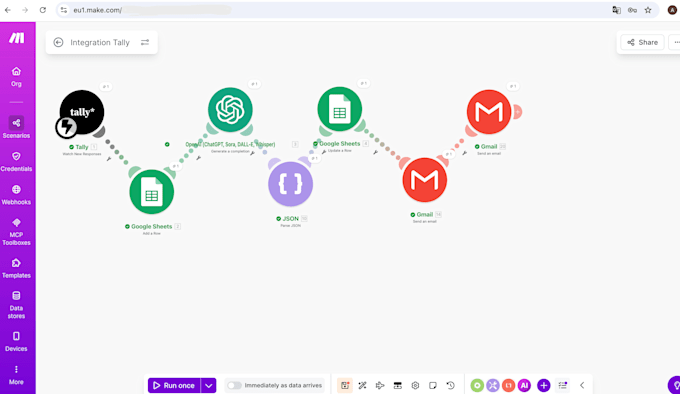680x394 pixels.
Task: Click the Run once button
Action: point(174,385)
